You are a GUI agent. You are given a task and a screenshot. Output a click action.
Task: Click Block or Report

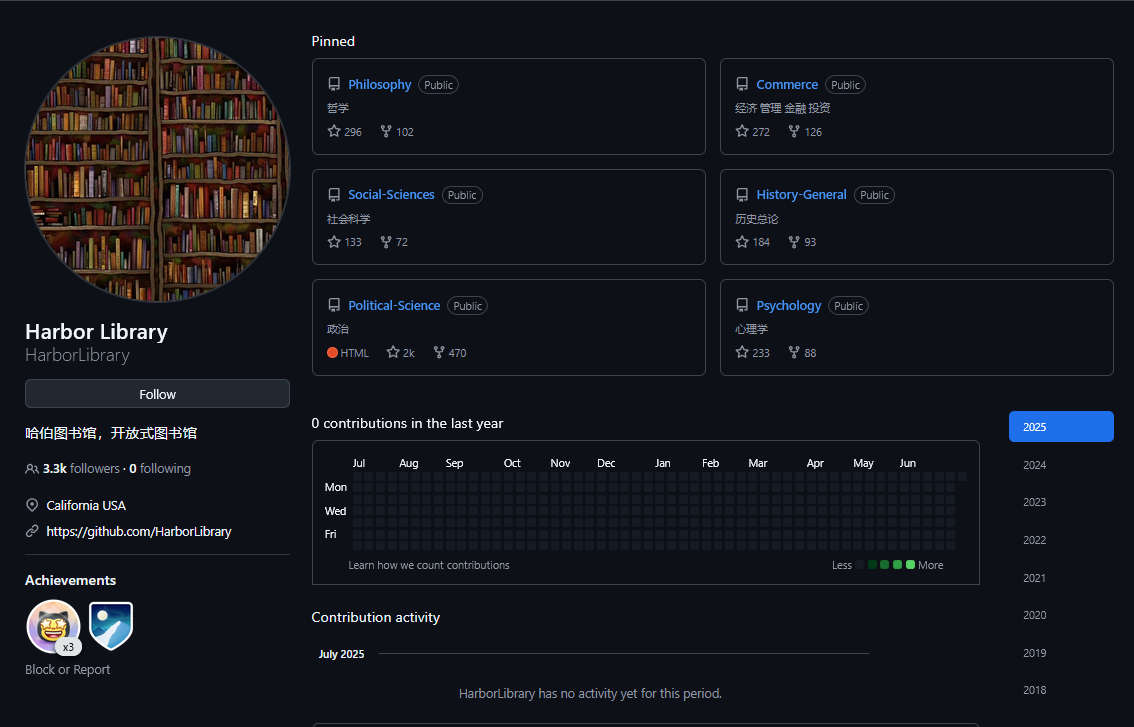click(x=67, y=669)
